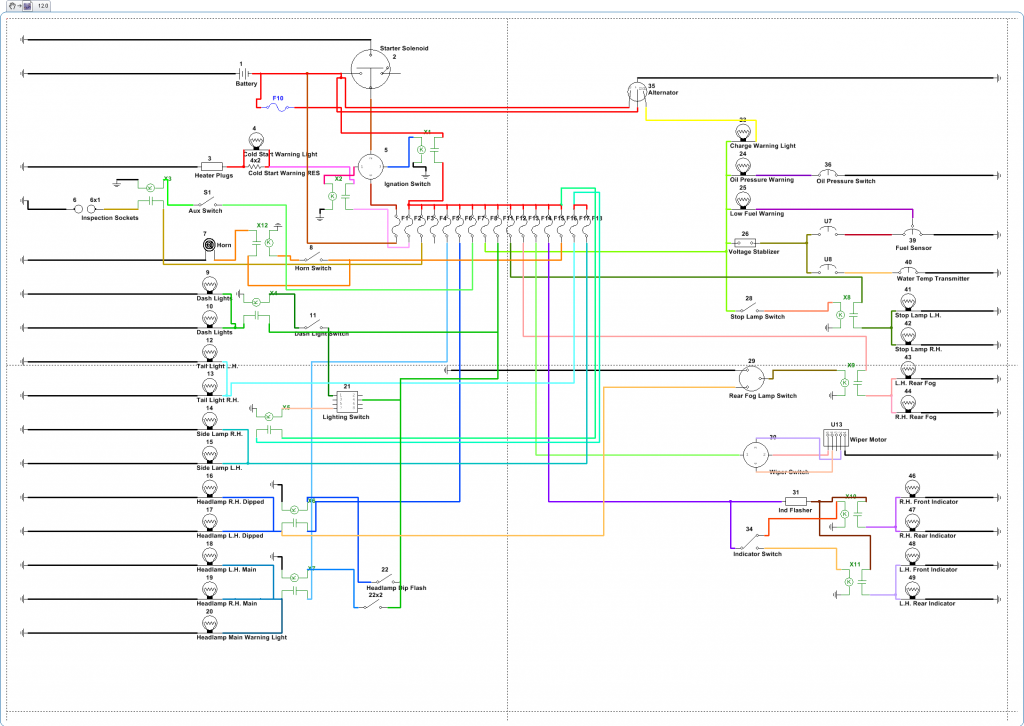Click the Wiper Switch rotary dial
The image size is (1024, 726).
click(x=755, y=453)
